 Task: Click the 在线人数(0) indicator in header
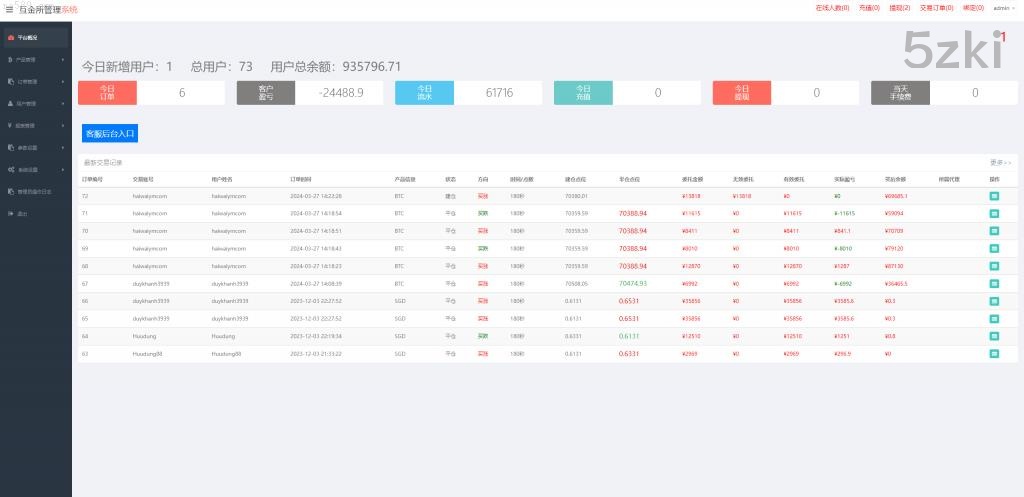coord(832,8)
